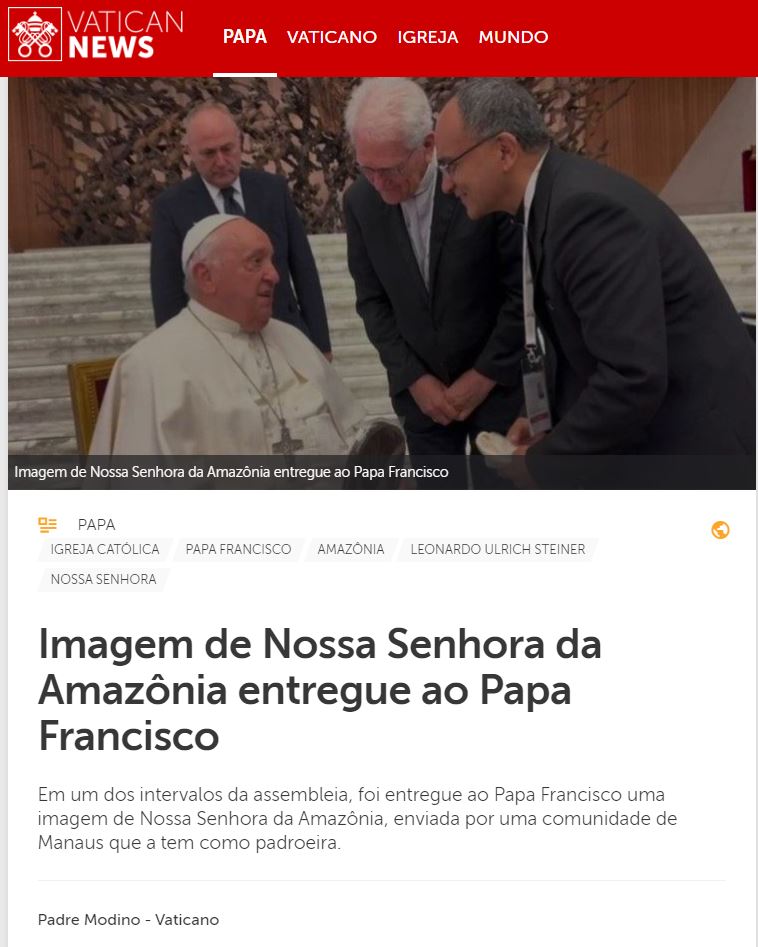Open the VATICANO menu item
The height and width of the screenshot is (947, 758).
pyautogui.click(x=332, y=37)
